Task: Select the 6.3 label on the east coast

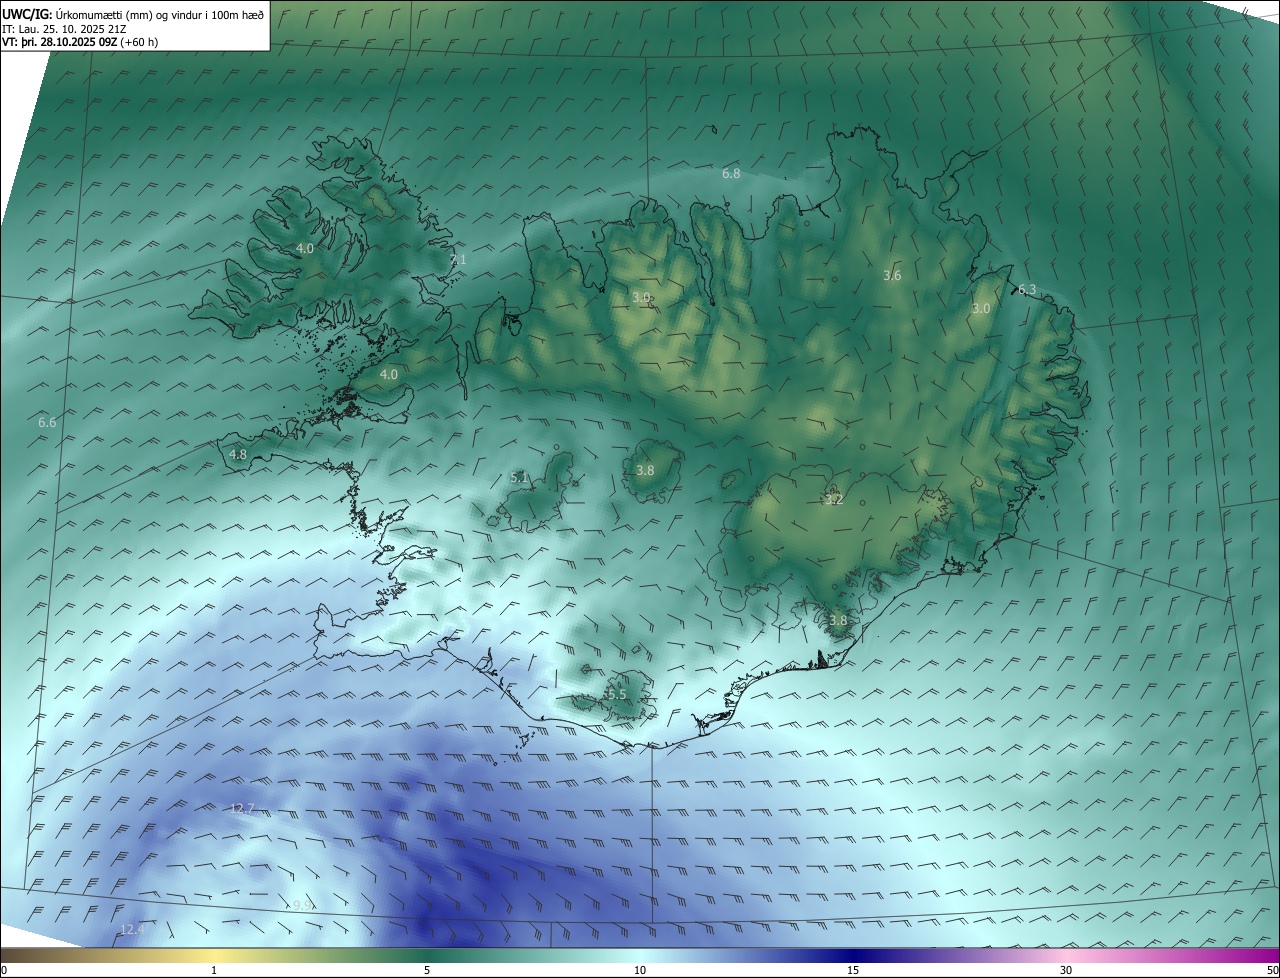Action: coord(1027,290)
